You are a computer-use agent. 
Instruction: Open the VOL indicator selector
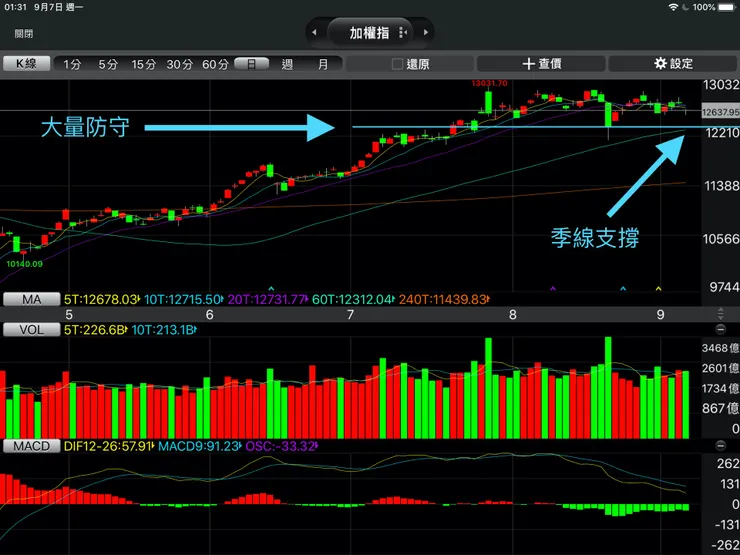[32, 329]
